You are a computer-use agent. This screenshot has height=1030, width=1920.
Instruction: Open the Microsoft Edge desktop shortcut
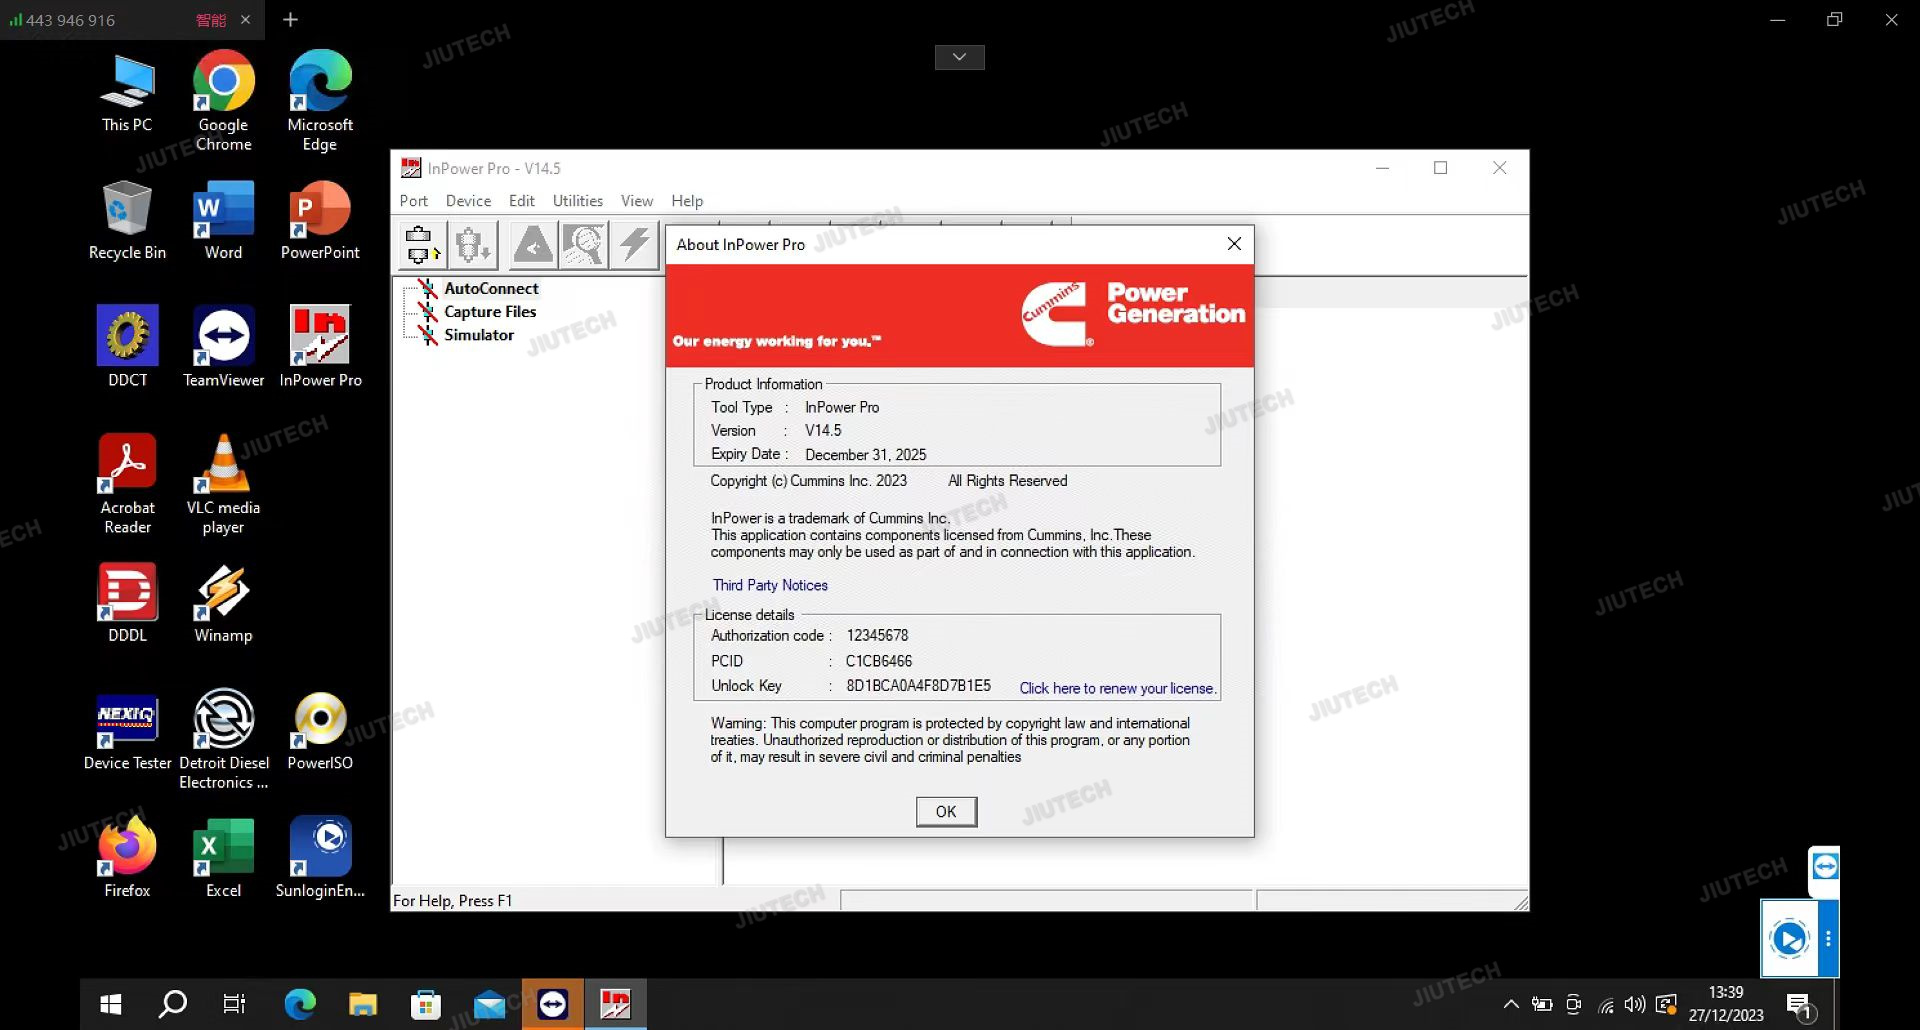tap(320, 100)
